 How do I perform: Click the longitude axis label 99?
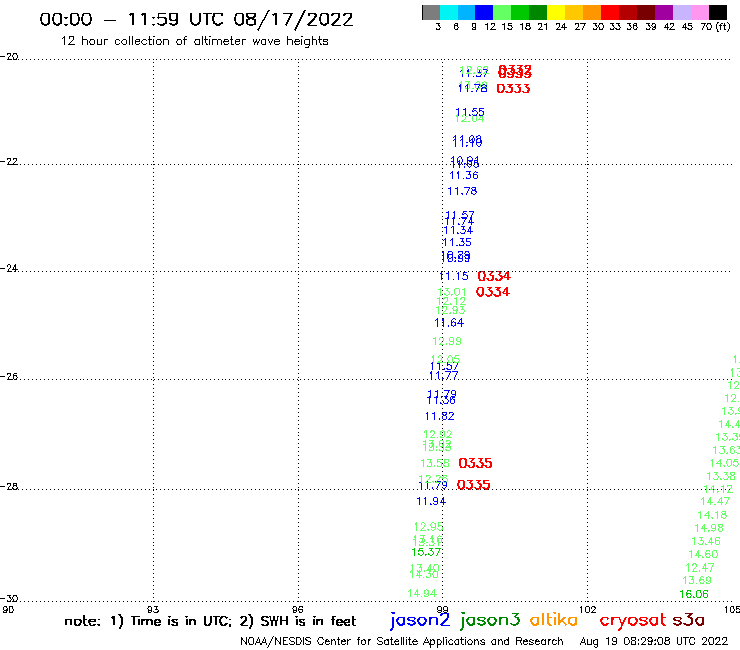click(442, 610)
